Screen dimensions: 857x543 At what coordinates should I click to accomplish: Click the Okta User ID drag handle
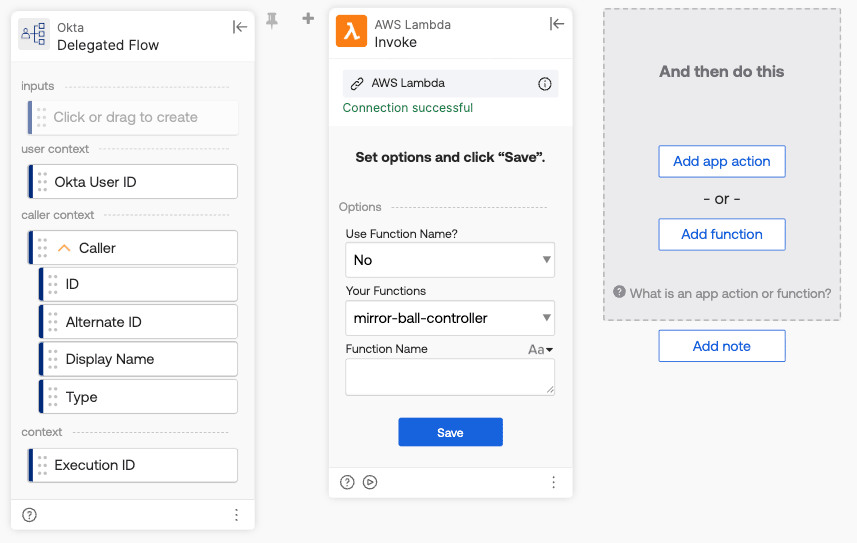42,182
